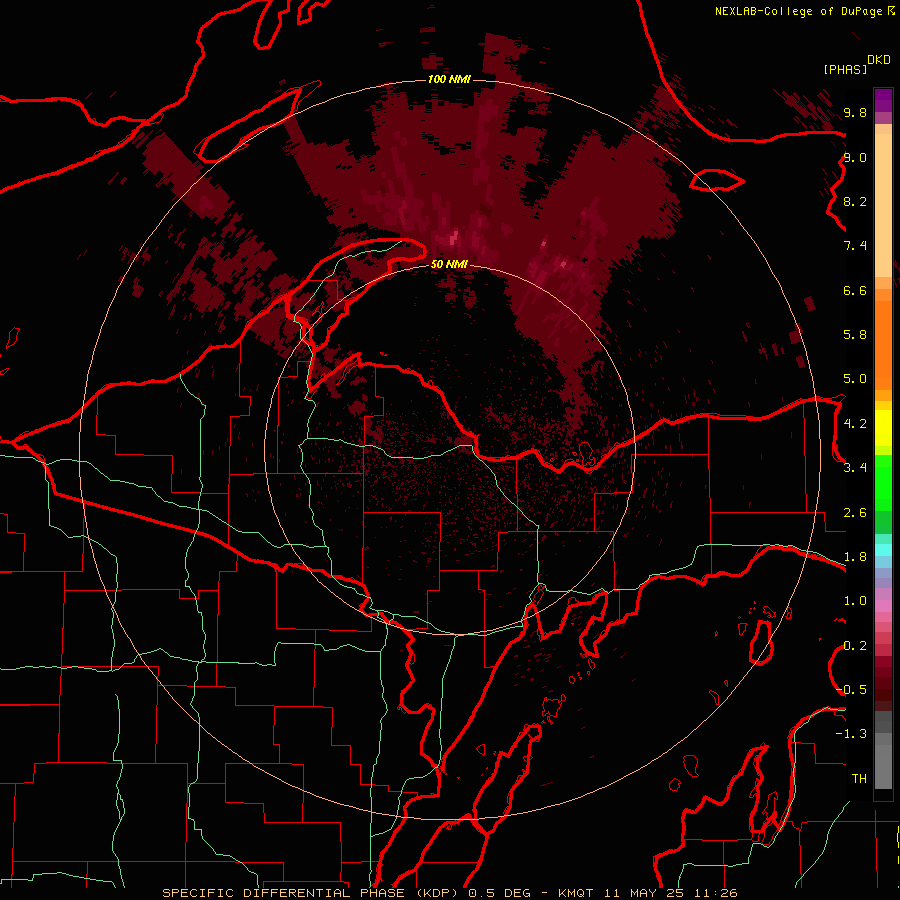Click the 9.8 legend value
The image size is (900, 900).
click(855, 113)
